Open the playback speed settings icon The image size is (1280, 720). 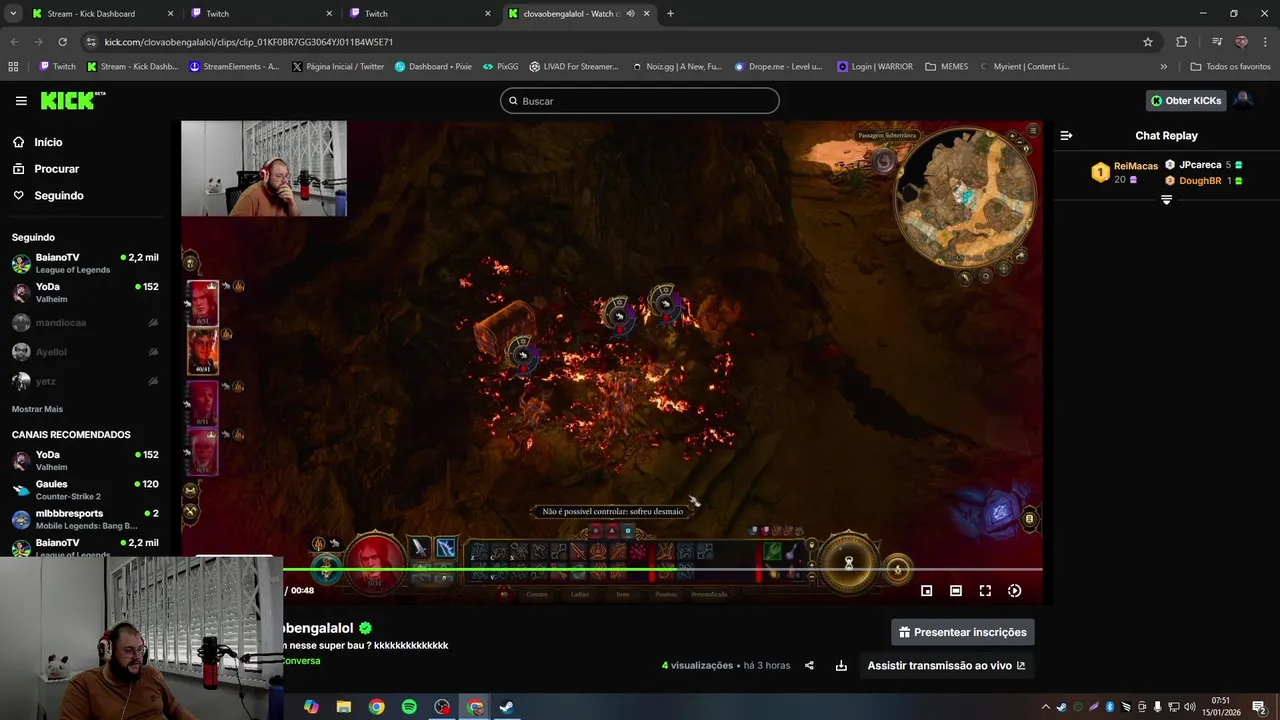1014,591
